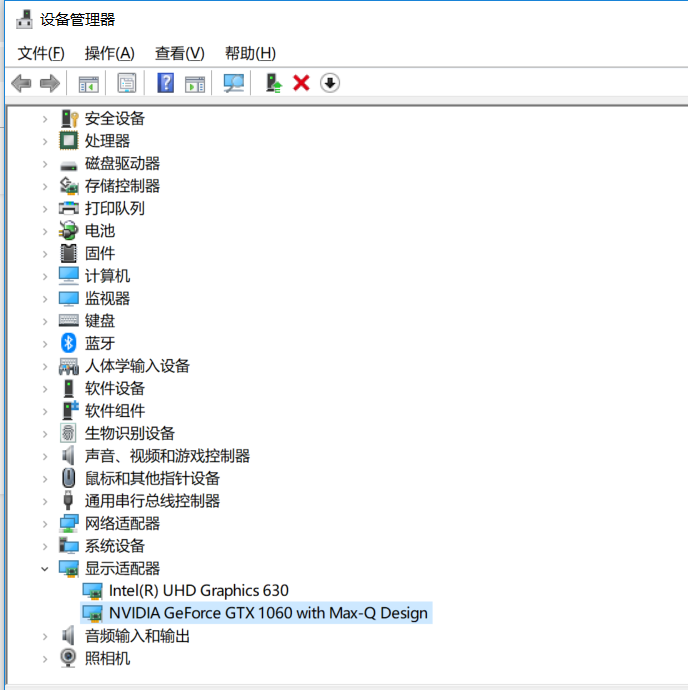The height and width of the screenshot is (690, 688).
Task: Expand the 声音、视频和游戏控制器 node
Action: pos(44,456)
